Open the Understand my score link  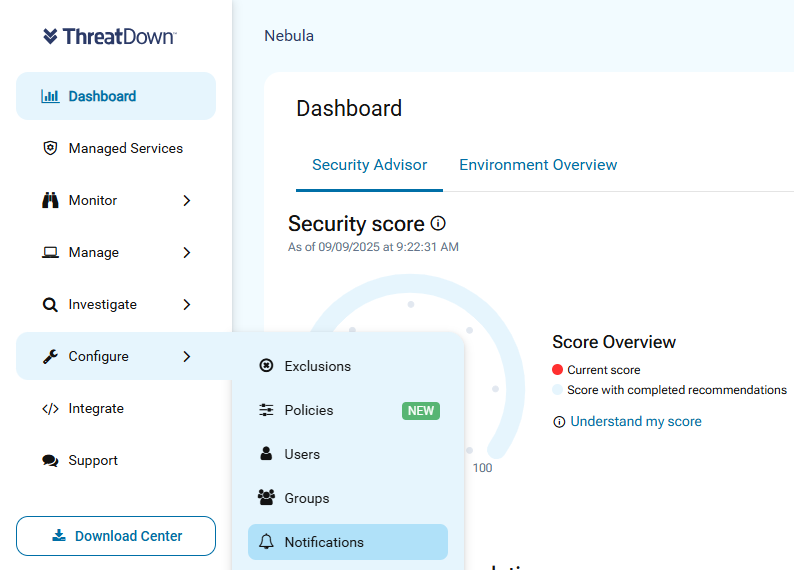click(x=636, y=422)
